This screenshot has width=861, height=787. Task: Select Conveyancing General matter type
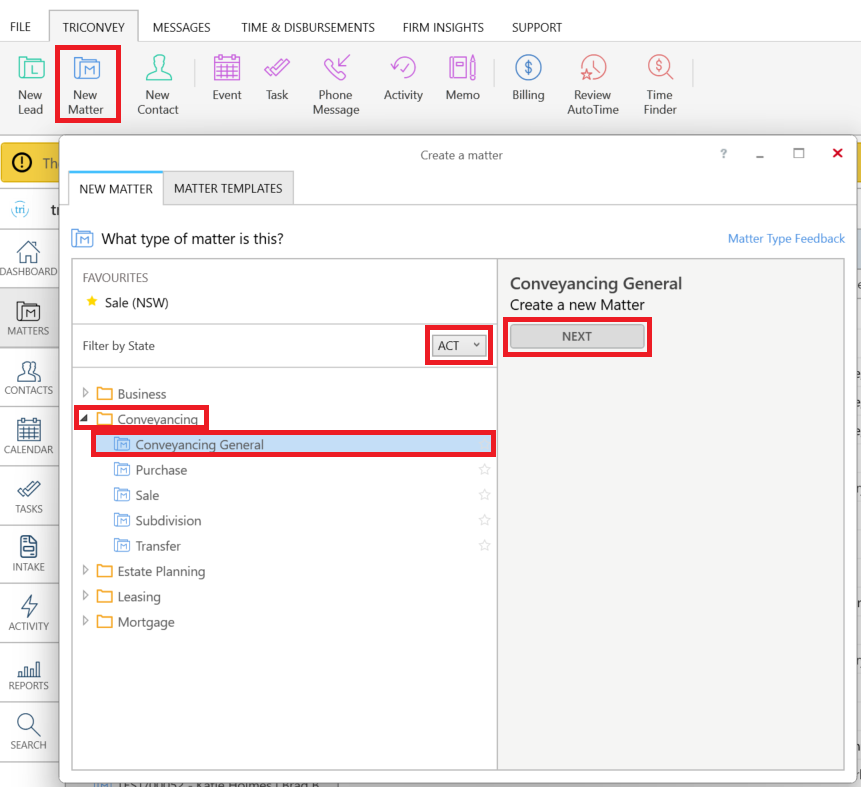click(294, 444)
